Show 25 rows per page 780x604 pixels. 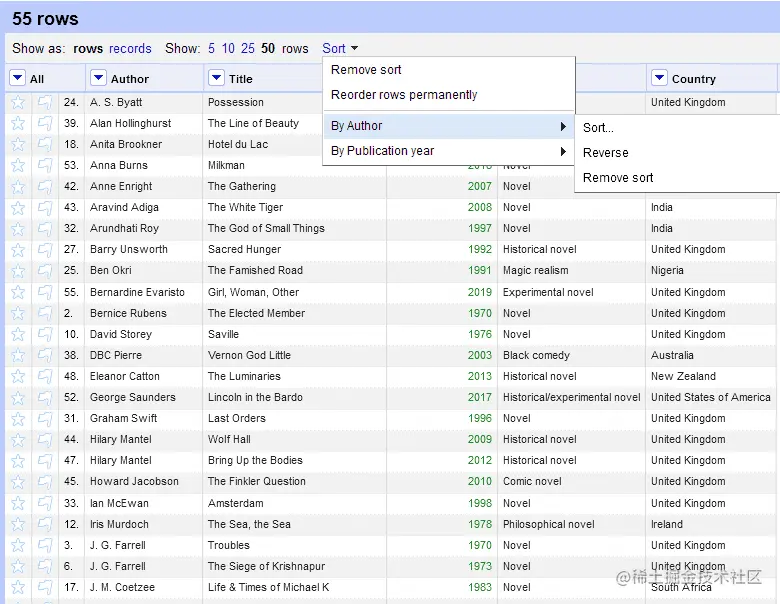coord(248,48)
